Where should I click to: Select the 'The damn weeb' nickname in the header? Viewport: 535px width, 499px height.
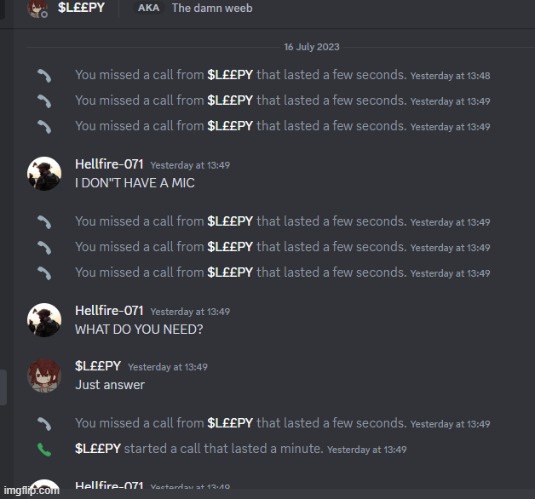pyautogui.click(x=212, y=8)
